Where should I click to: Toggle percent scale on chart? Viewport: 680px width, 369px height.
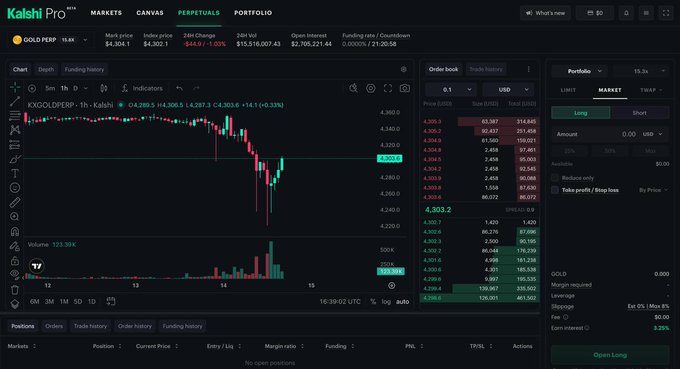tap(373, 302)
